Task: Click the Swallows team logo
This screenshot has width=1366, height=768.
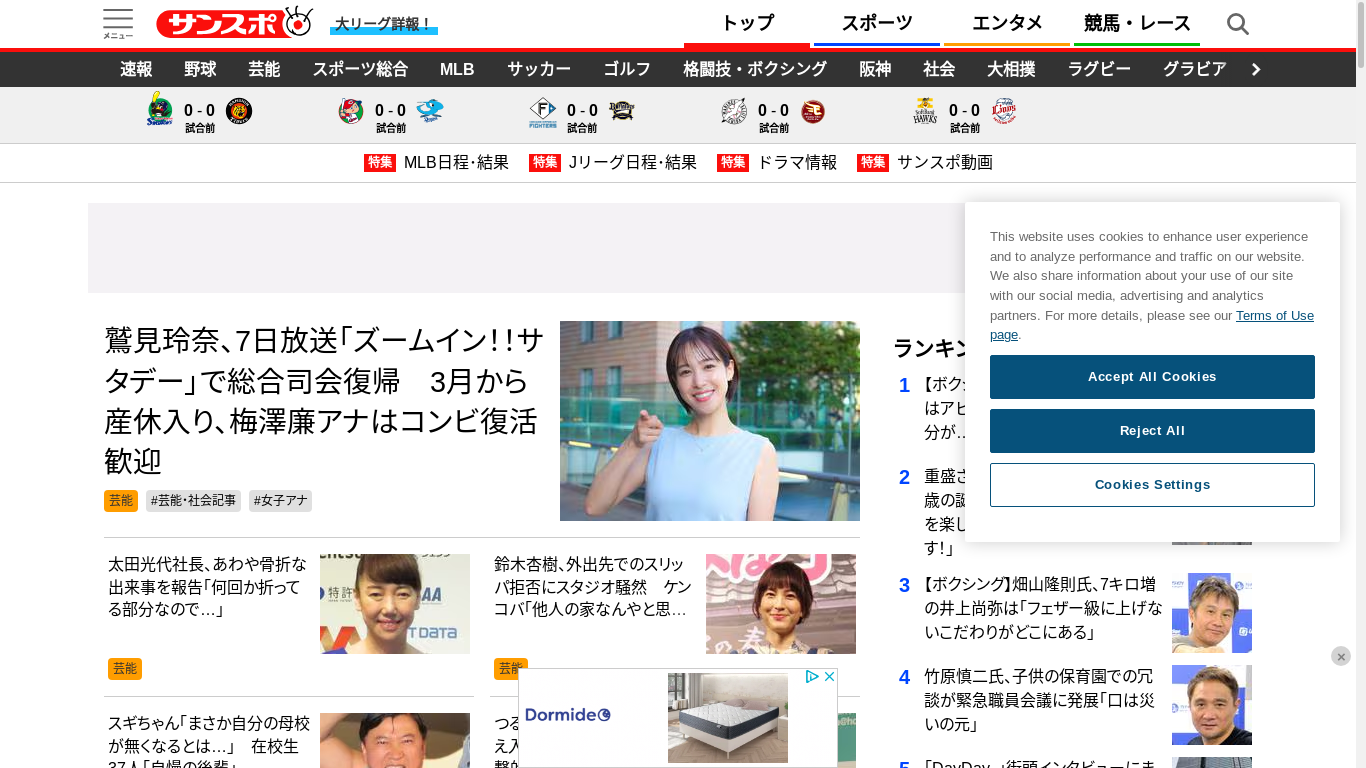Action: (x=159, y=110)
